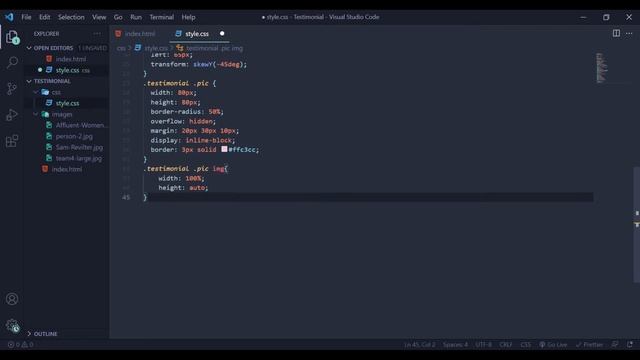This screenshot has width=640, height=360.
Task: Click the Go Live status bar button
Action: [553, 344]
